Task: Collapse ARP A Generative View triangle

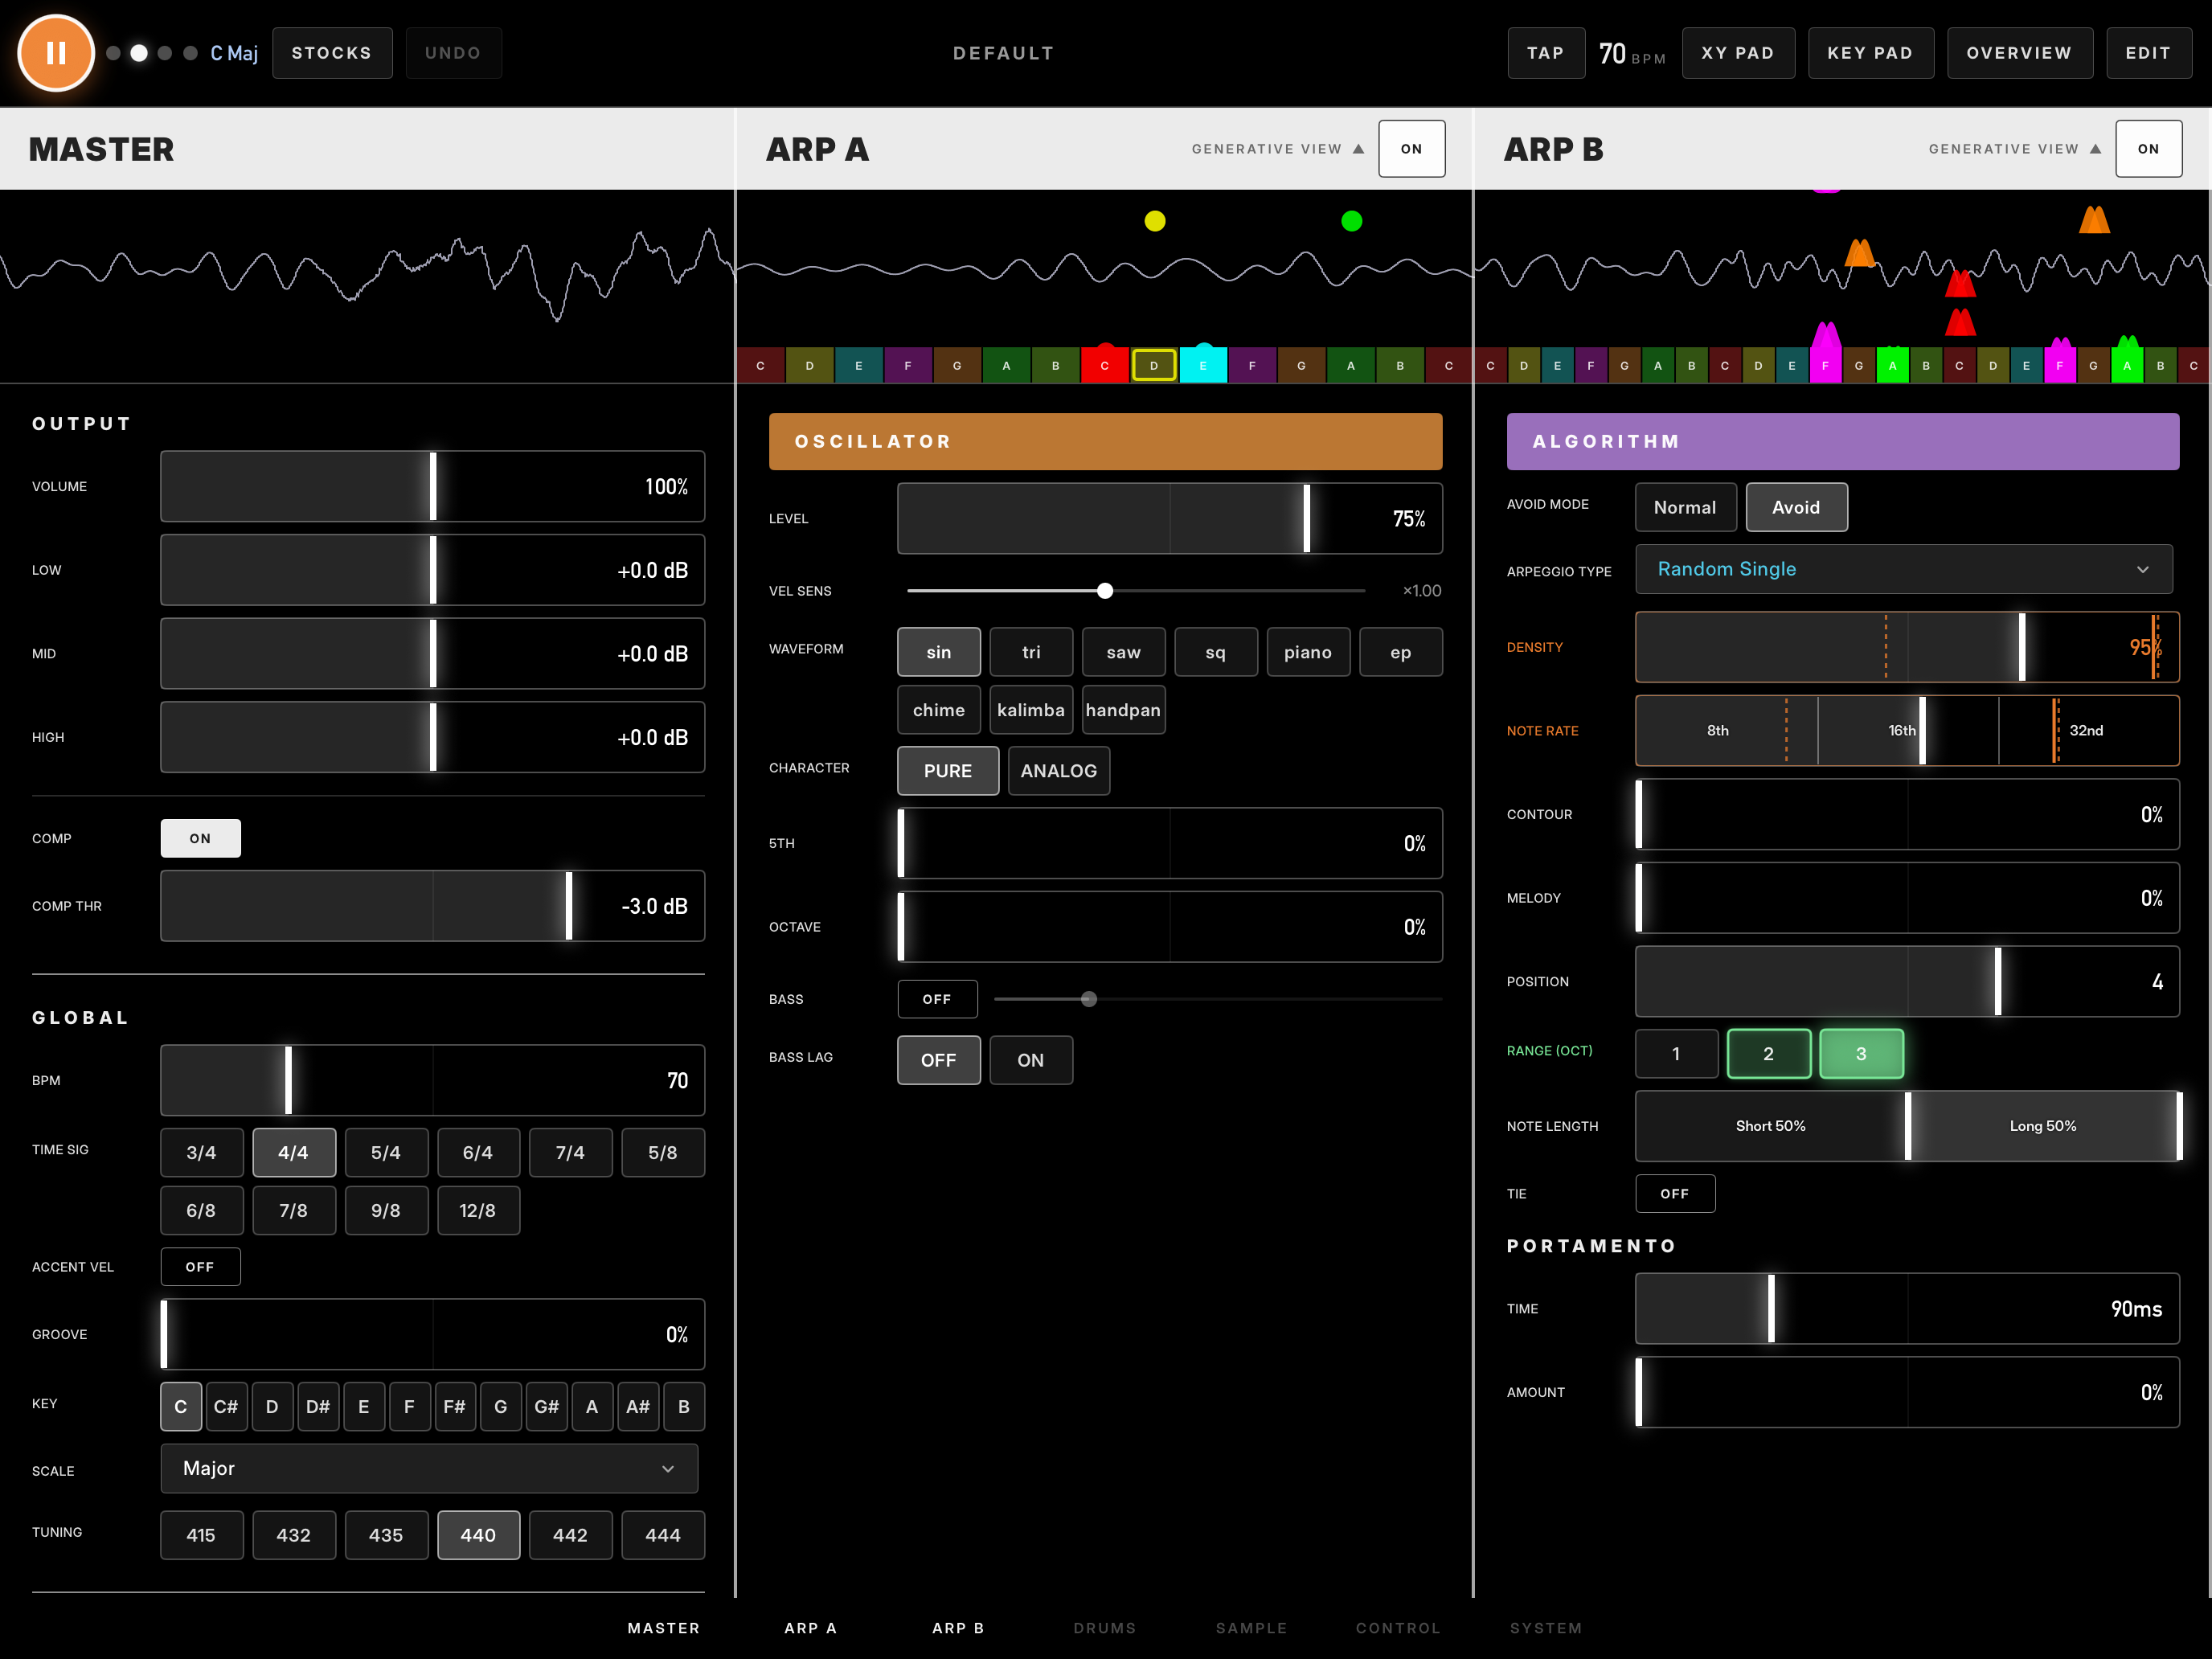Action: tap(1358, 149)
